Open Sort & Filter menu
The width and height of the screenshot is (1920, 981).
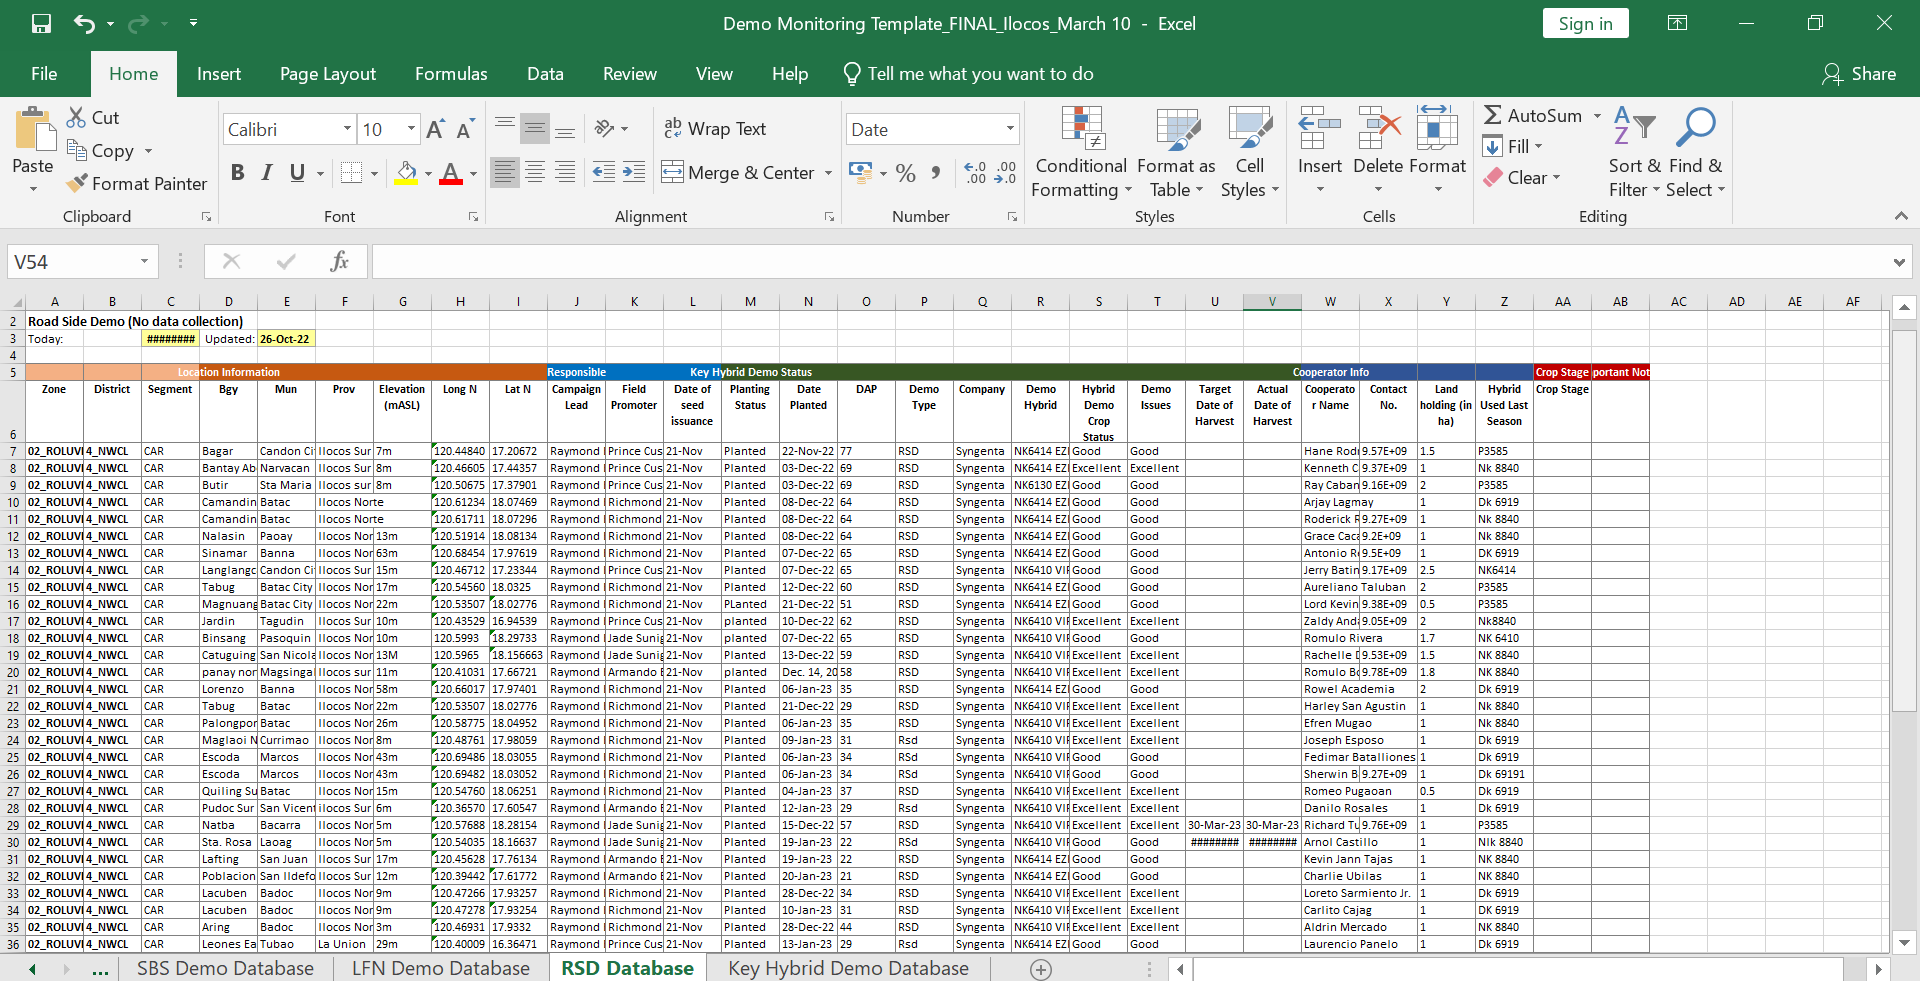(1635, 152)
